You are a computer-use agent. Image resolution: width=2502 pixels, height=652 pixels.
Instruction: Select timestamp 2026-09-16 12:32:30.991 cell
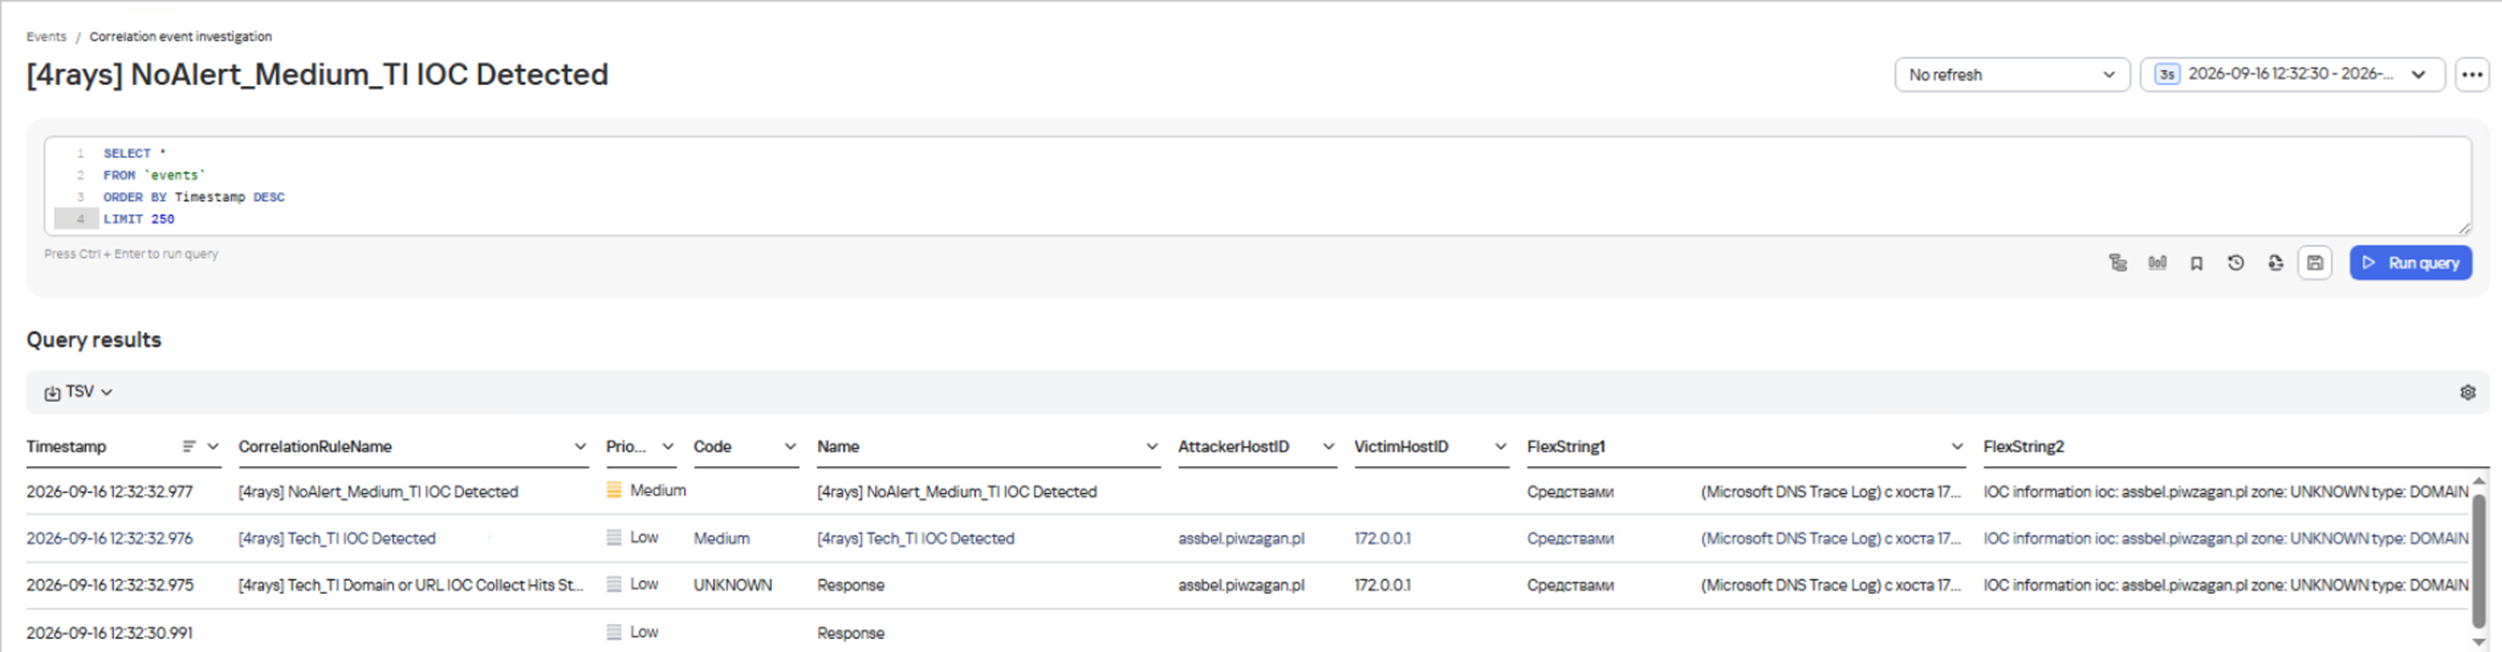(x=110, y=633)
